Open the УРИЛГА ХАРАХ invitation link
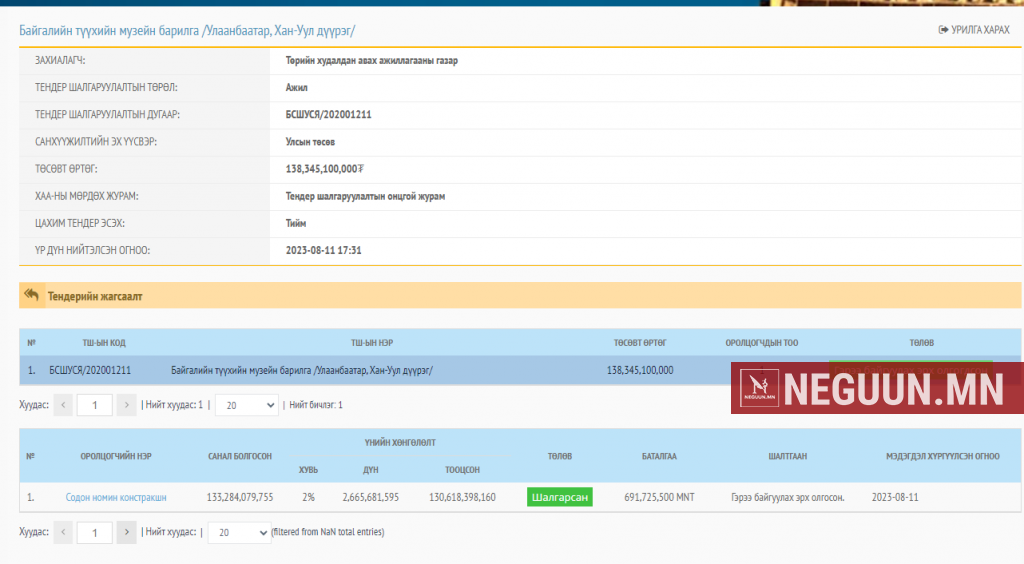This screenshot has width=1024, height=564. (x=973, y=30)
